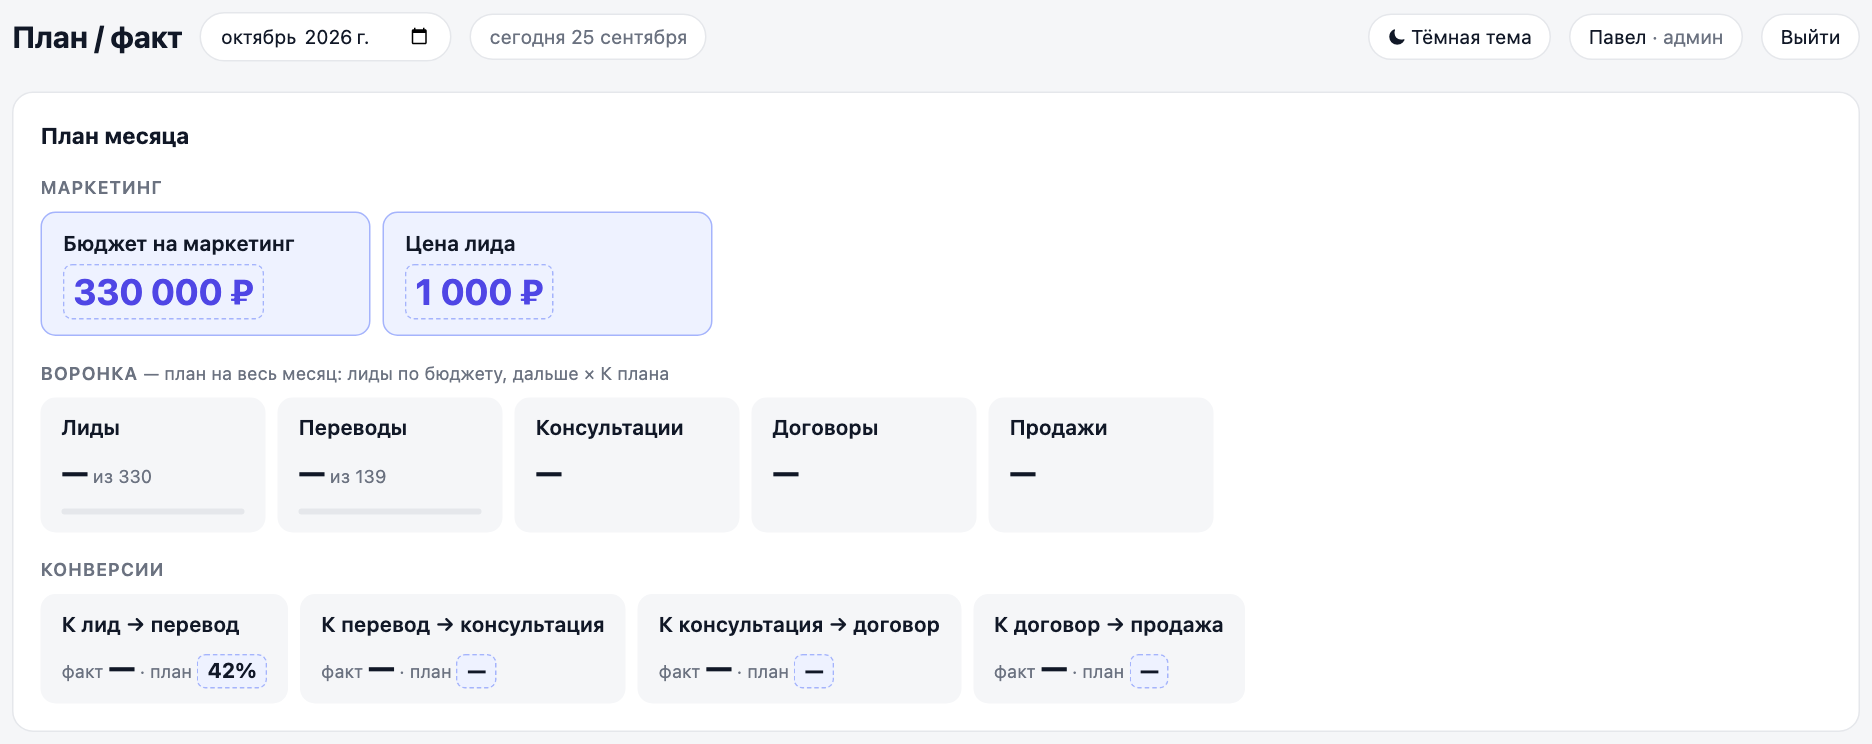The width and height of the screenshot is (1872, 744).
Task: Click the Переводы funnel card title
Action: (x=353, y=428)
